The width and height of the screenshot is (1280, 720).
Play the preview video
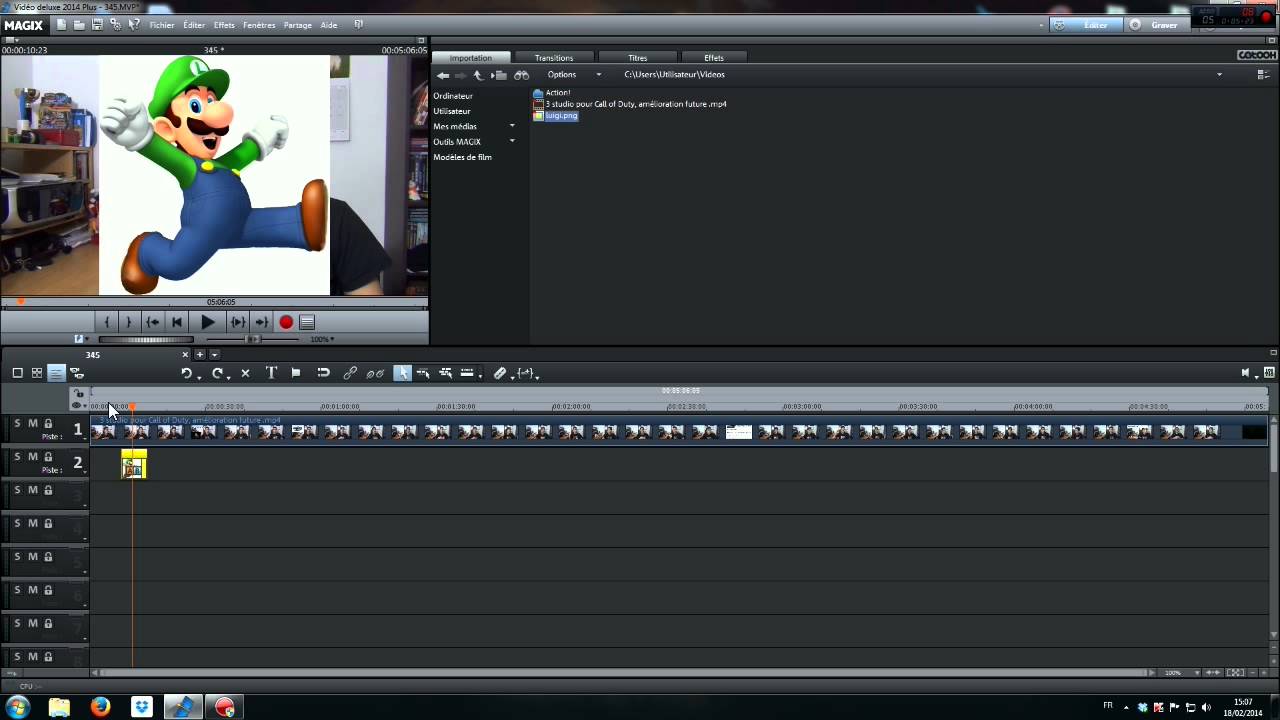click(x=207, y=322)
